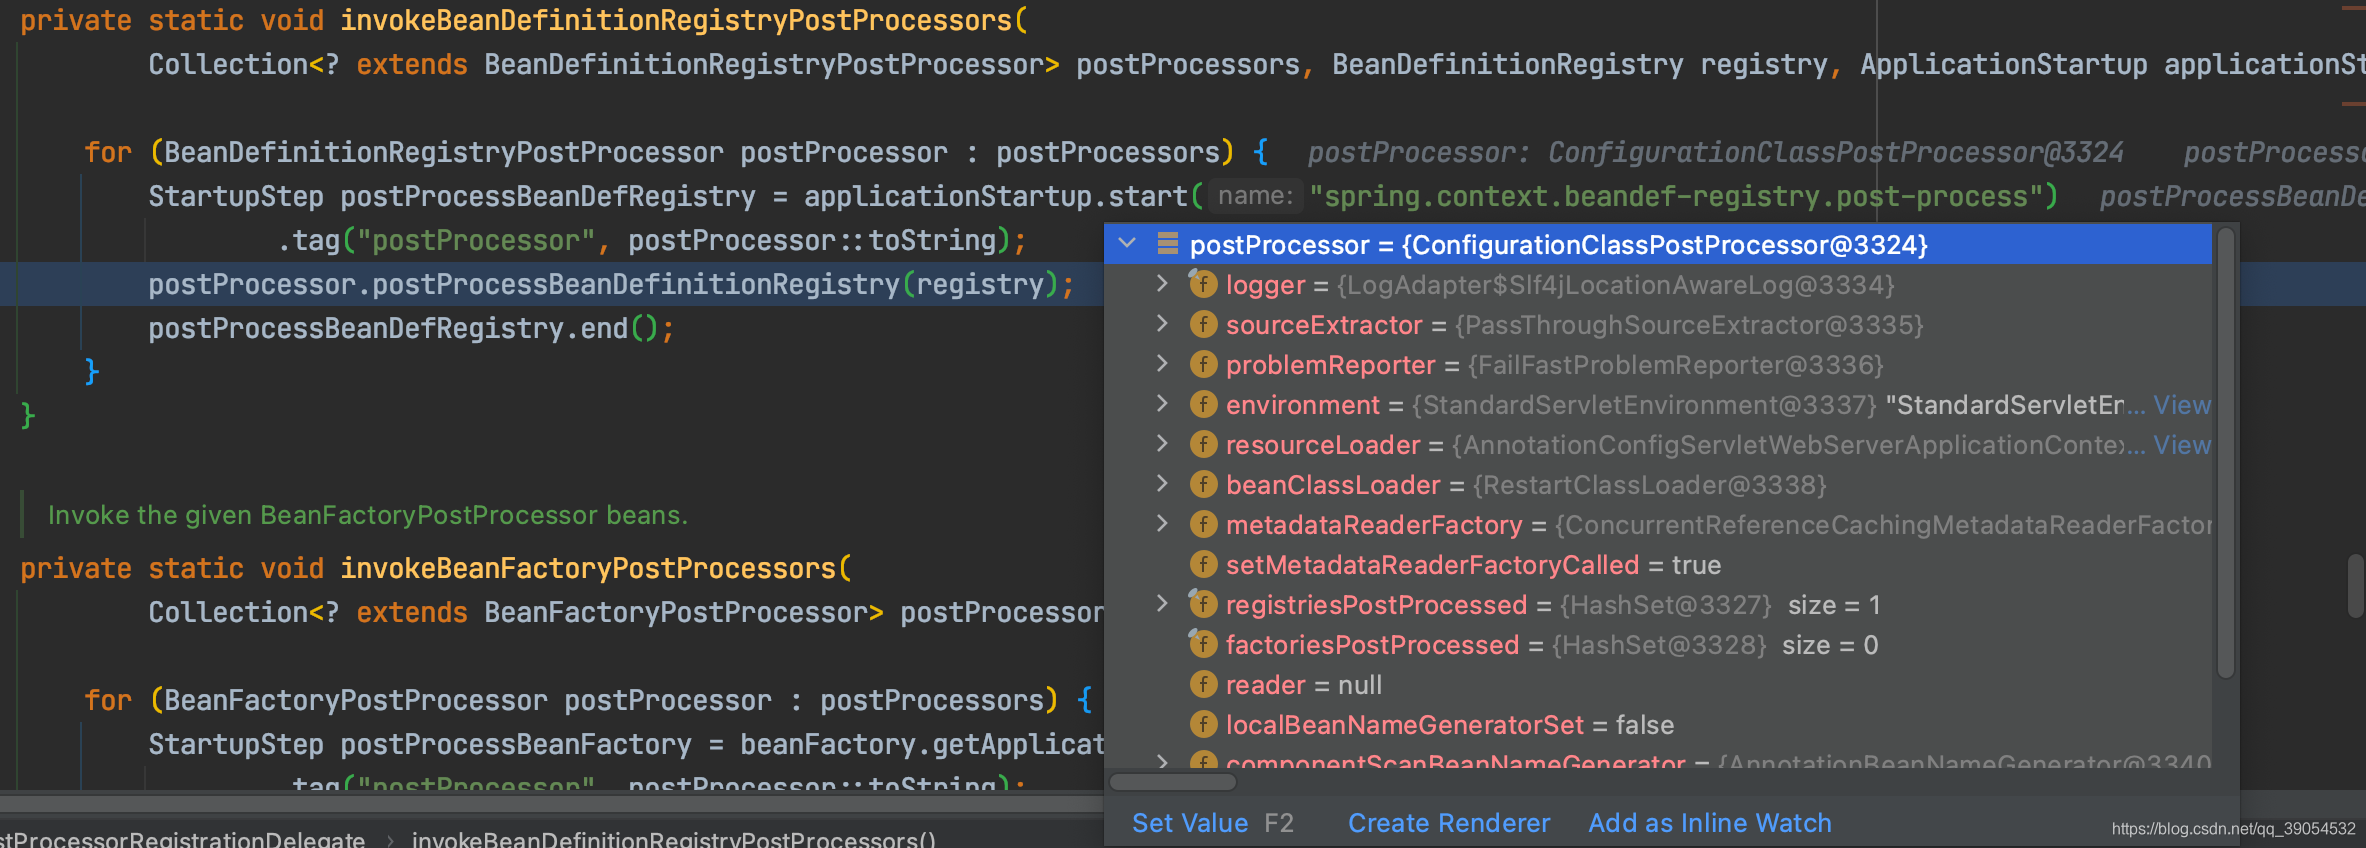The height and width of the screenshot is (848, 2366).
Task: Click the inline postProcessor: ConfigurationClassPostProcessor@3324 hint
Action: point(1716,152)
